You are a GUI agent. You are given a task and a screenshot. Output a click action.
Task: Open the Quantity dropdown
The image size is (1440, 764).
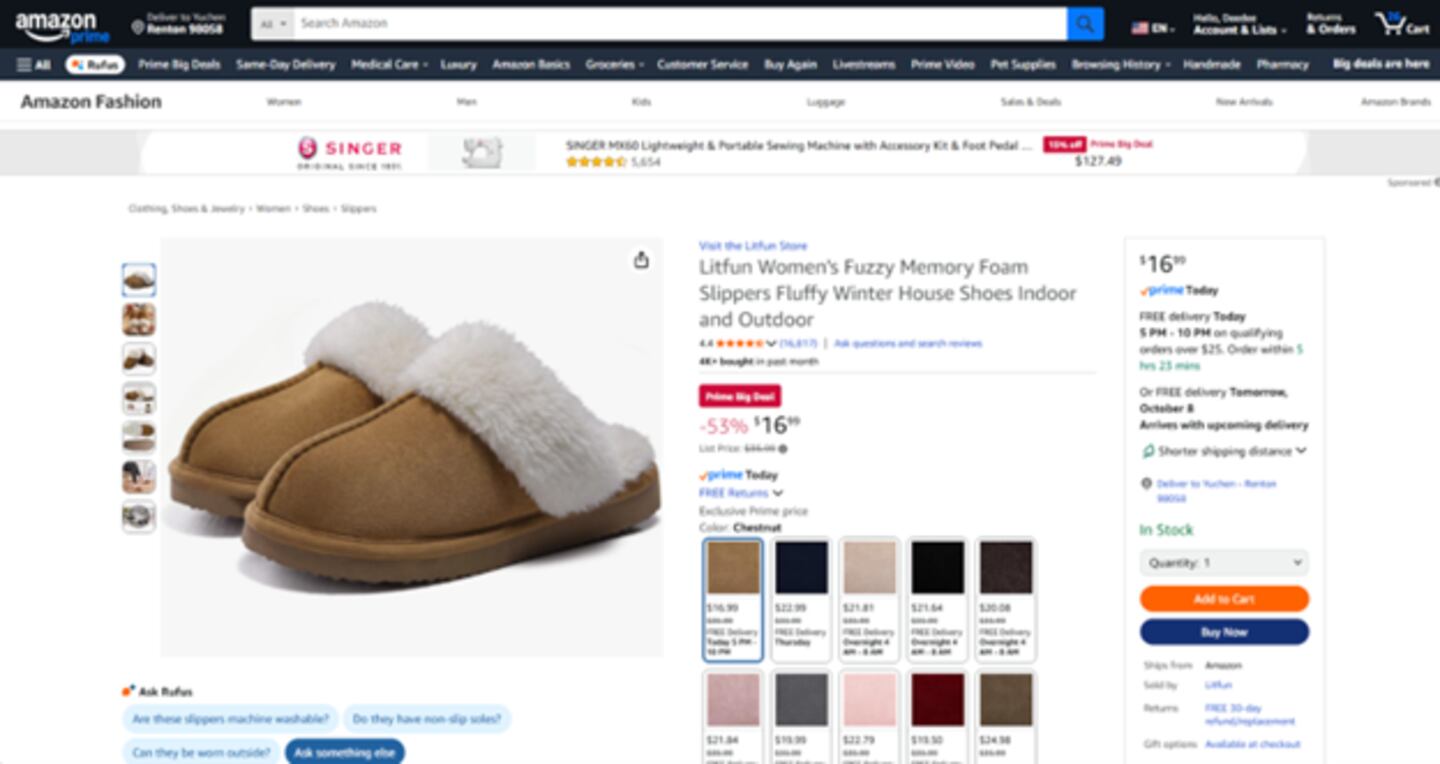1224,563
